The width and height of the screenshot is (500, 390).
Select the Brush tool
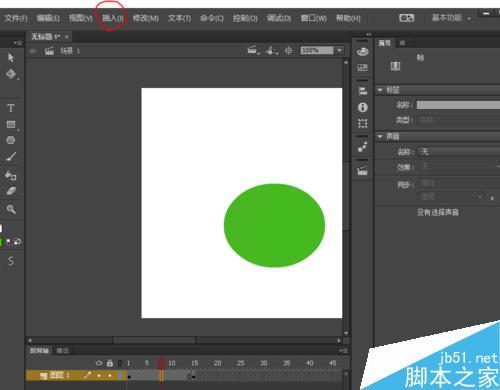coord(11,157)
